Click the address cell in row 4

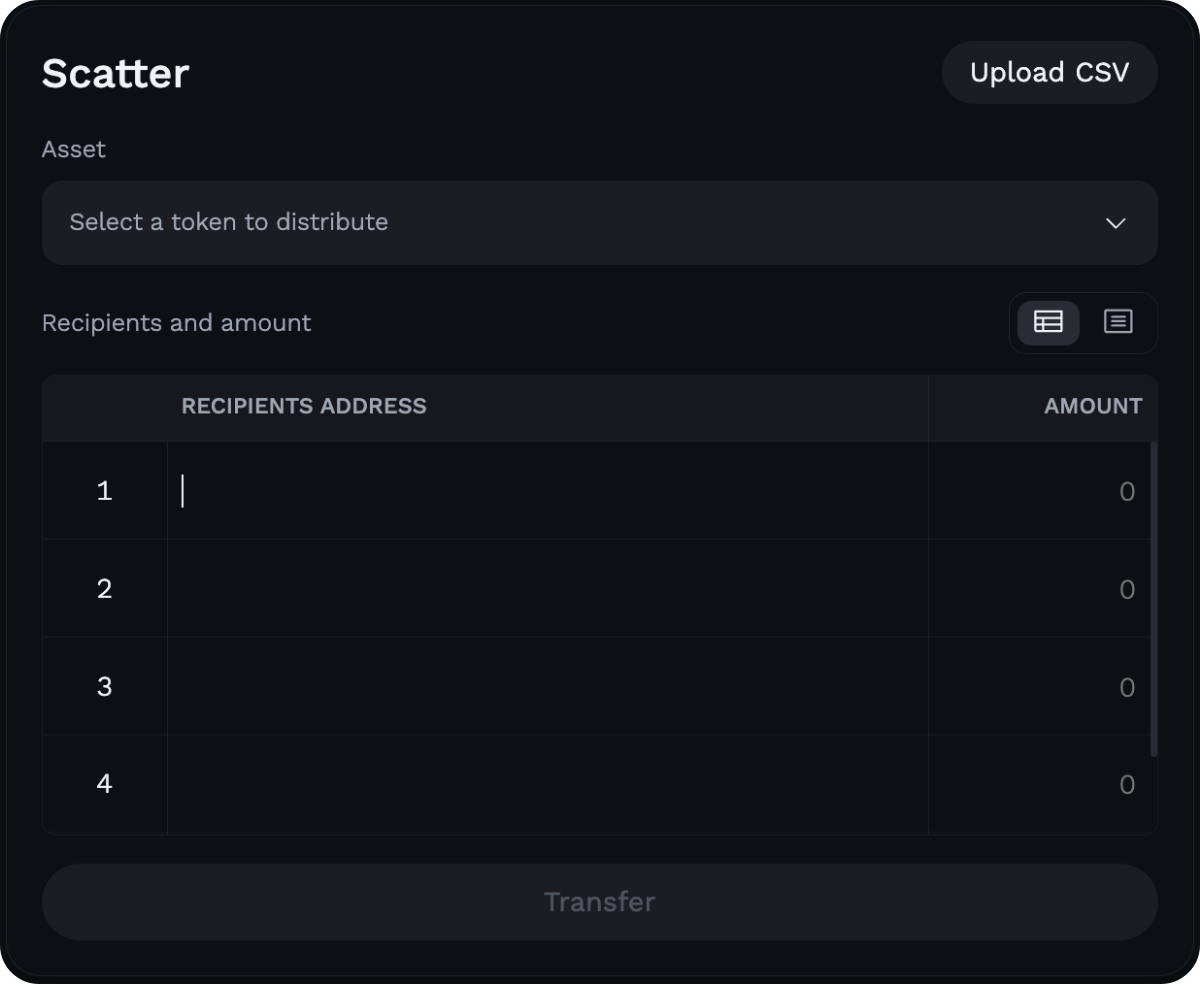point(548,785)
